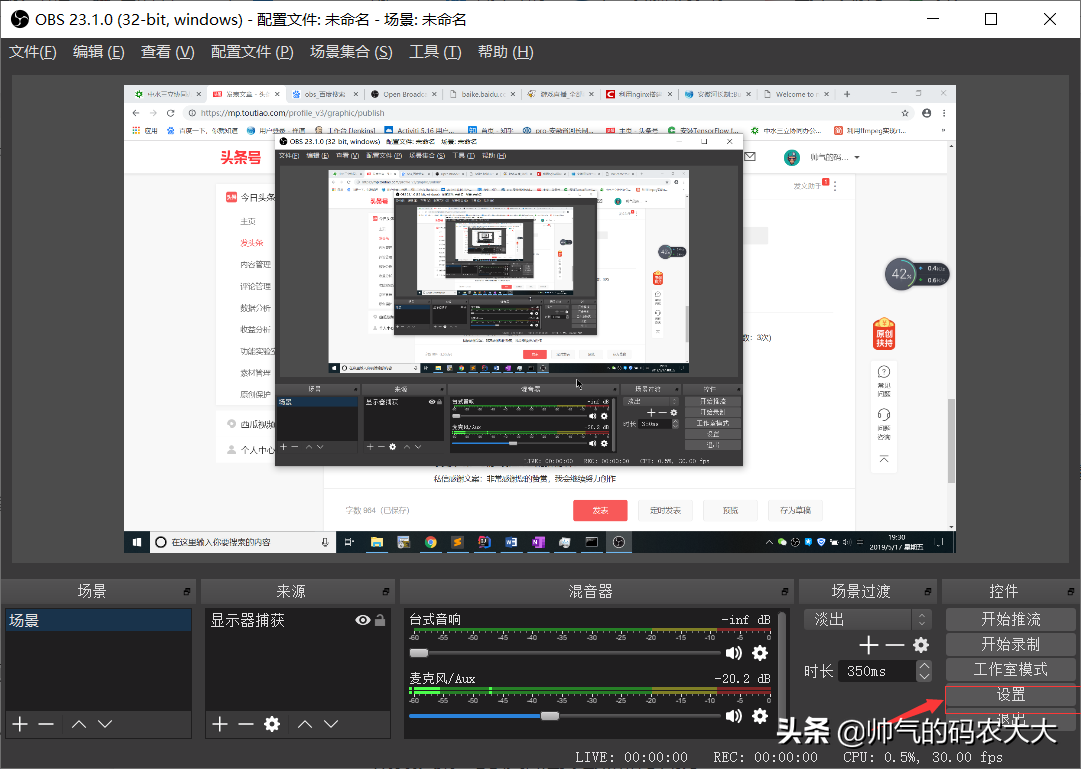This screenshot has height=769, width=1081.
Task: Click the LIVE: 00:00:00 status text
Action: (632, 757)
